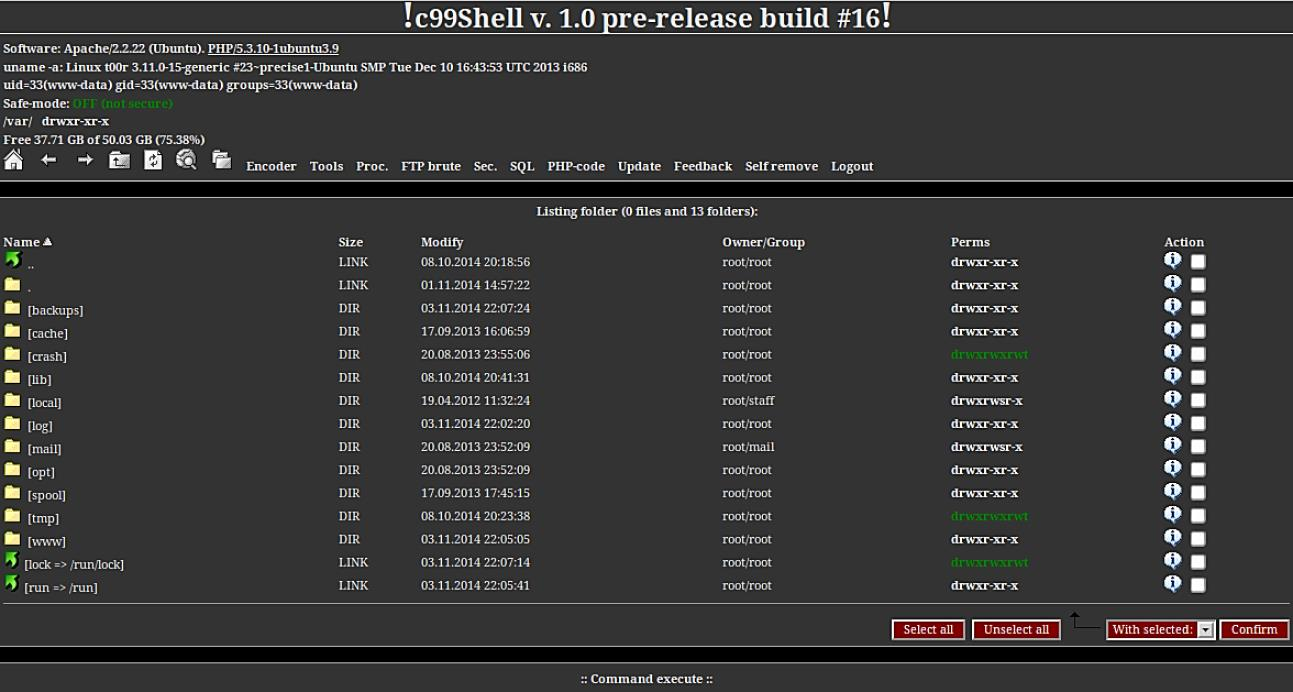The width and height of the screenshot is (1293, 692).
Task: Click the green link icon beside lock
Action: [x=11, y=561]
